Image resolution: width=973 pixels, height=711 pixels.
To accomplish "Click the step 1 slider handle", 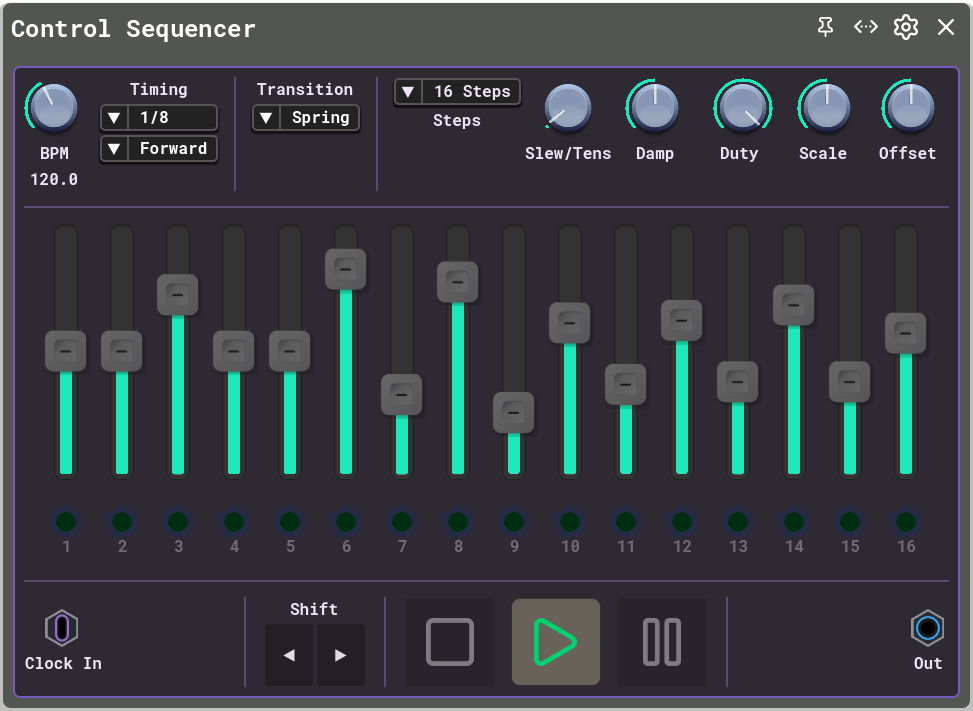I will [x=66, y=352].
